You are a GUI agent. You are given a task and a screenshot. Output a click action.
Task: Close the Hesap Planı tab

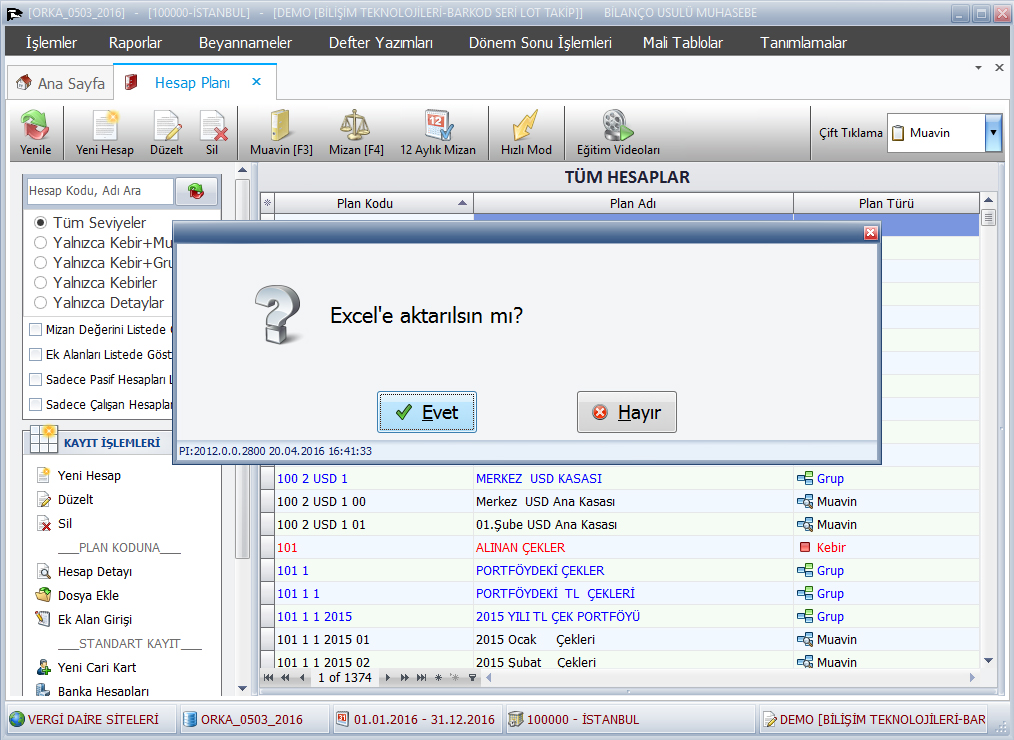[x=257, y=82]
